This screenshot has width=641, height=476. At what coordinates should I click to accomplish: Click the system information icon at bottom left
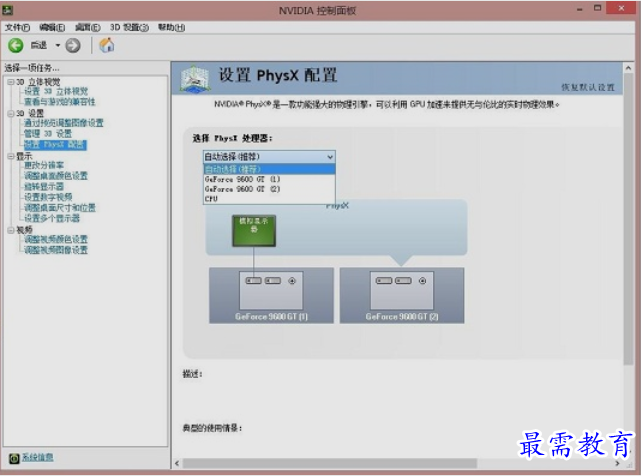click(x=14, y=458)
